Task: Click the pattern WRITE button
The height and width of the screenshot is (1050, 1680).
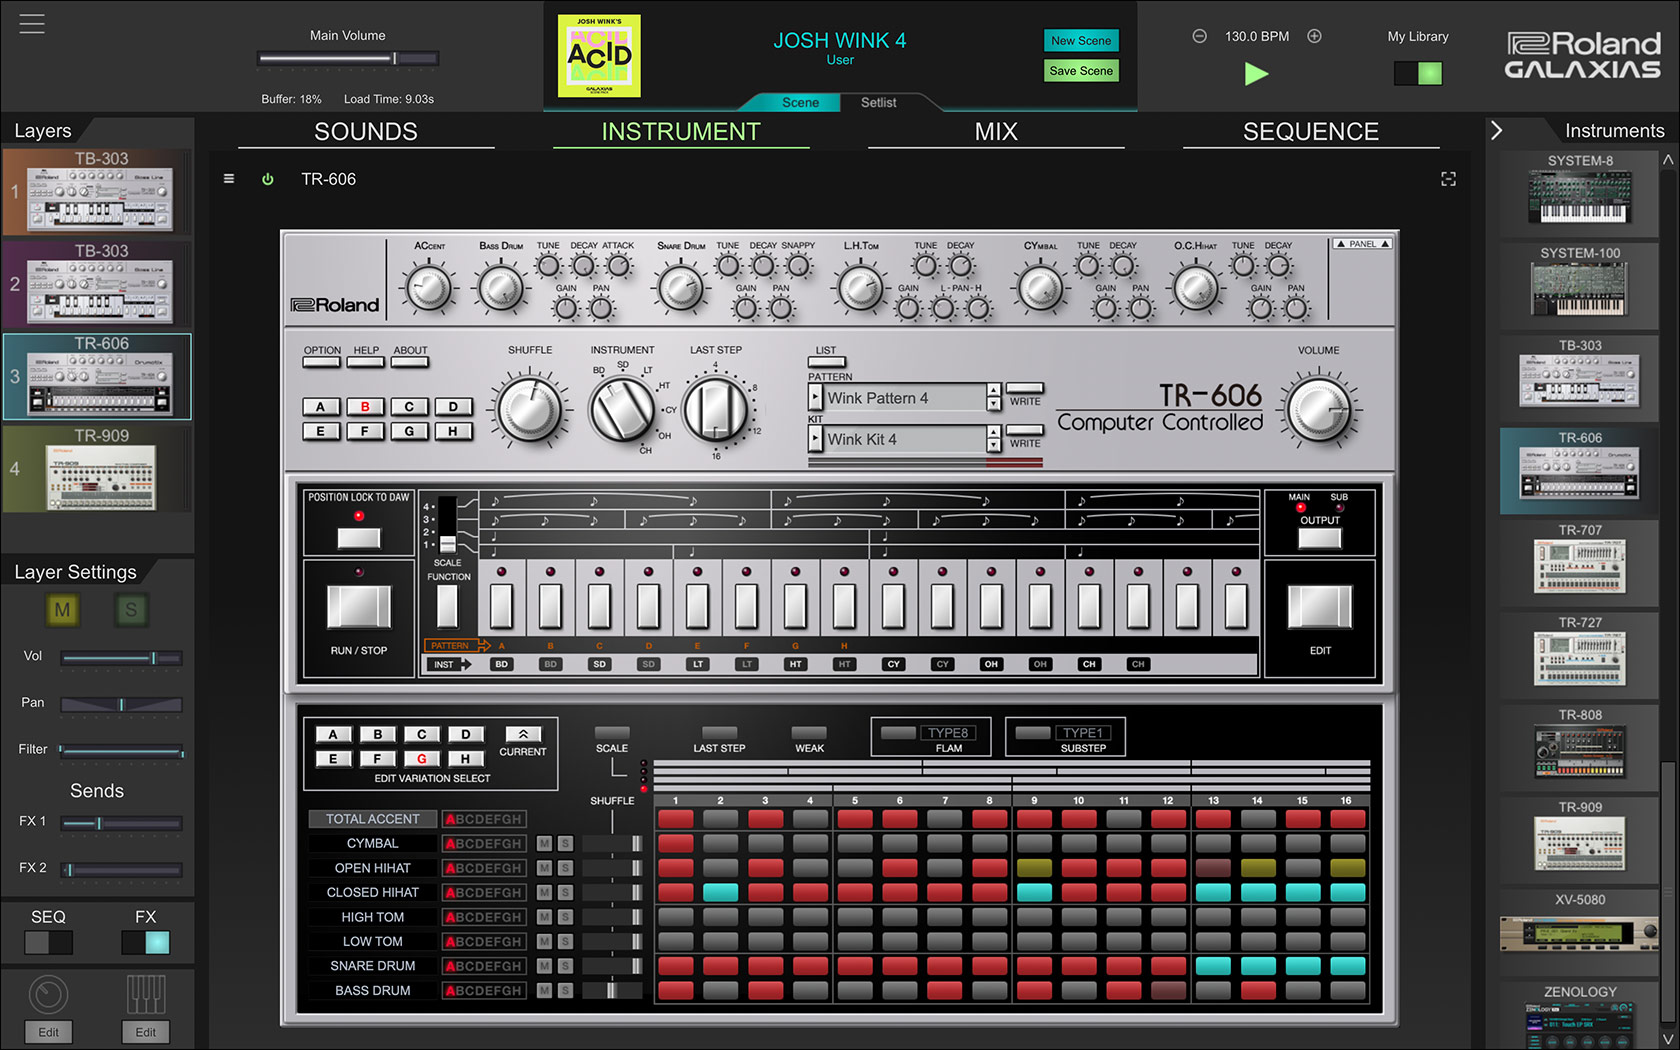Action: coord(1025,388)
